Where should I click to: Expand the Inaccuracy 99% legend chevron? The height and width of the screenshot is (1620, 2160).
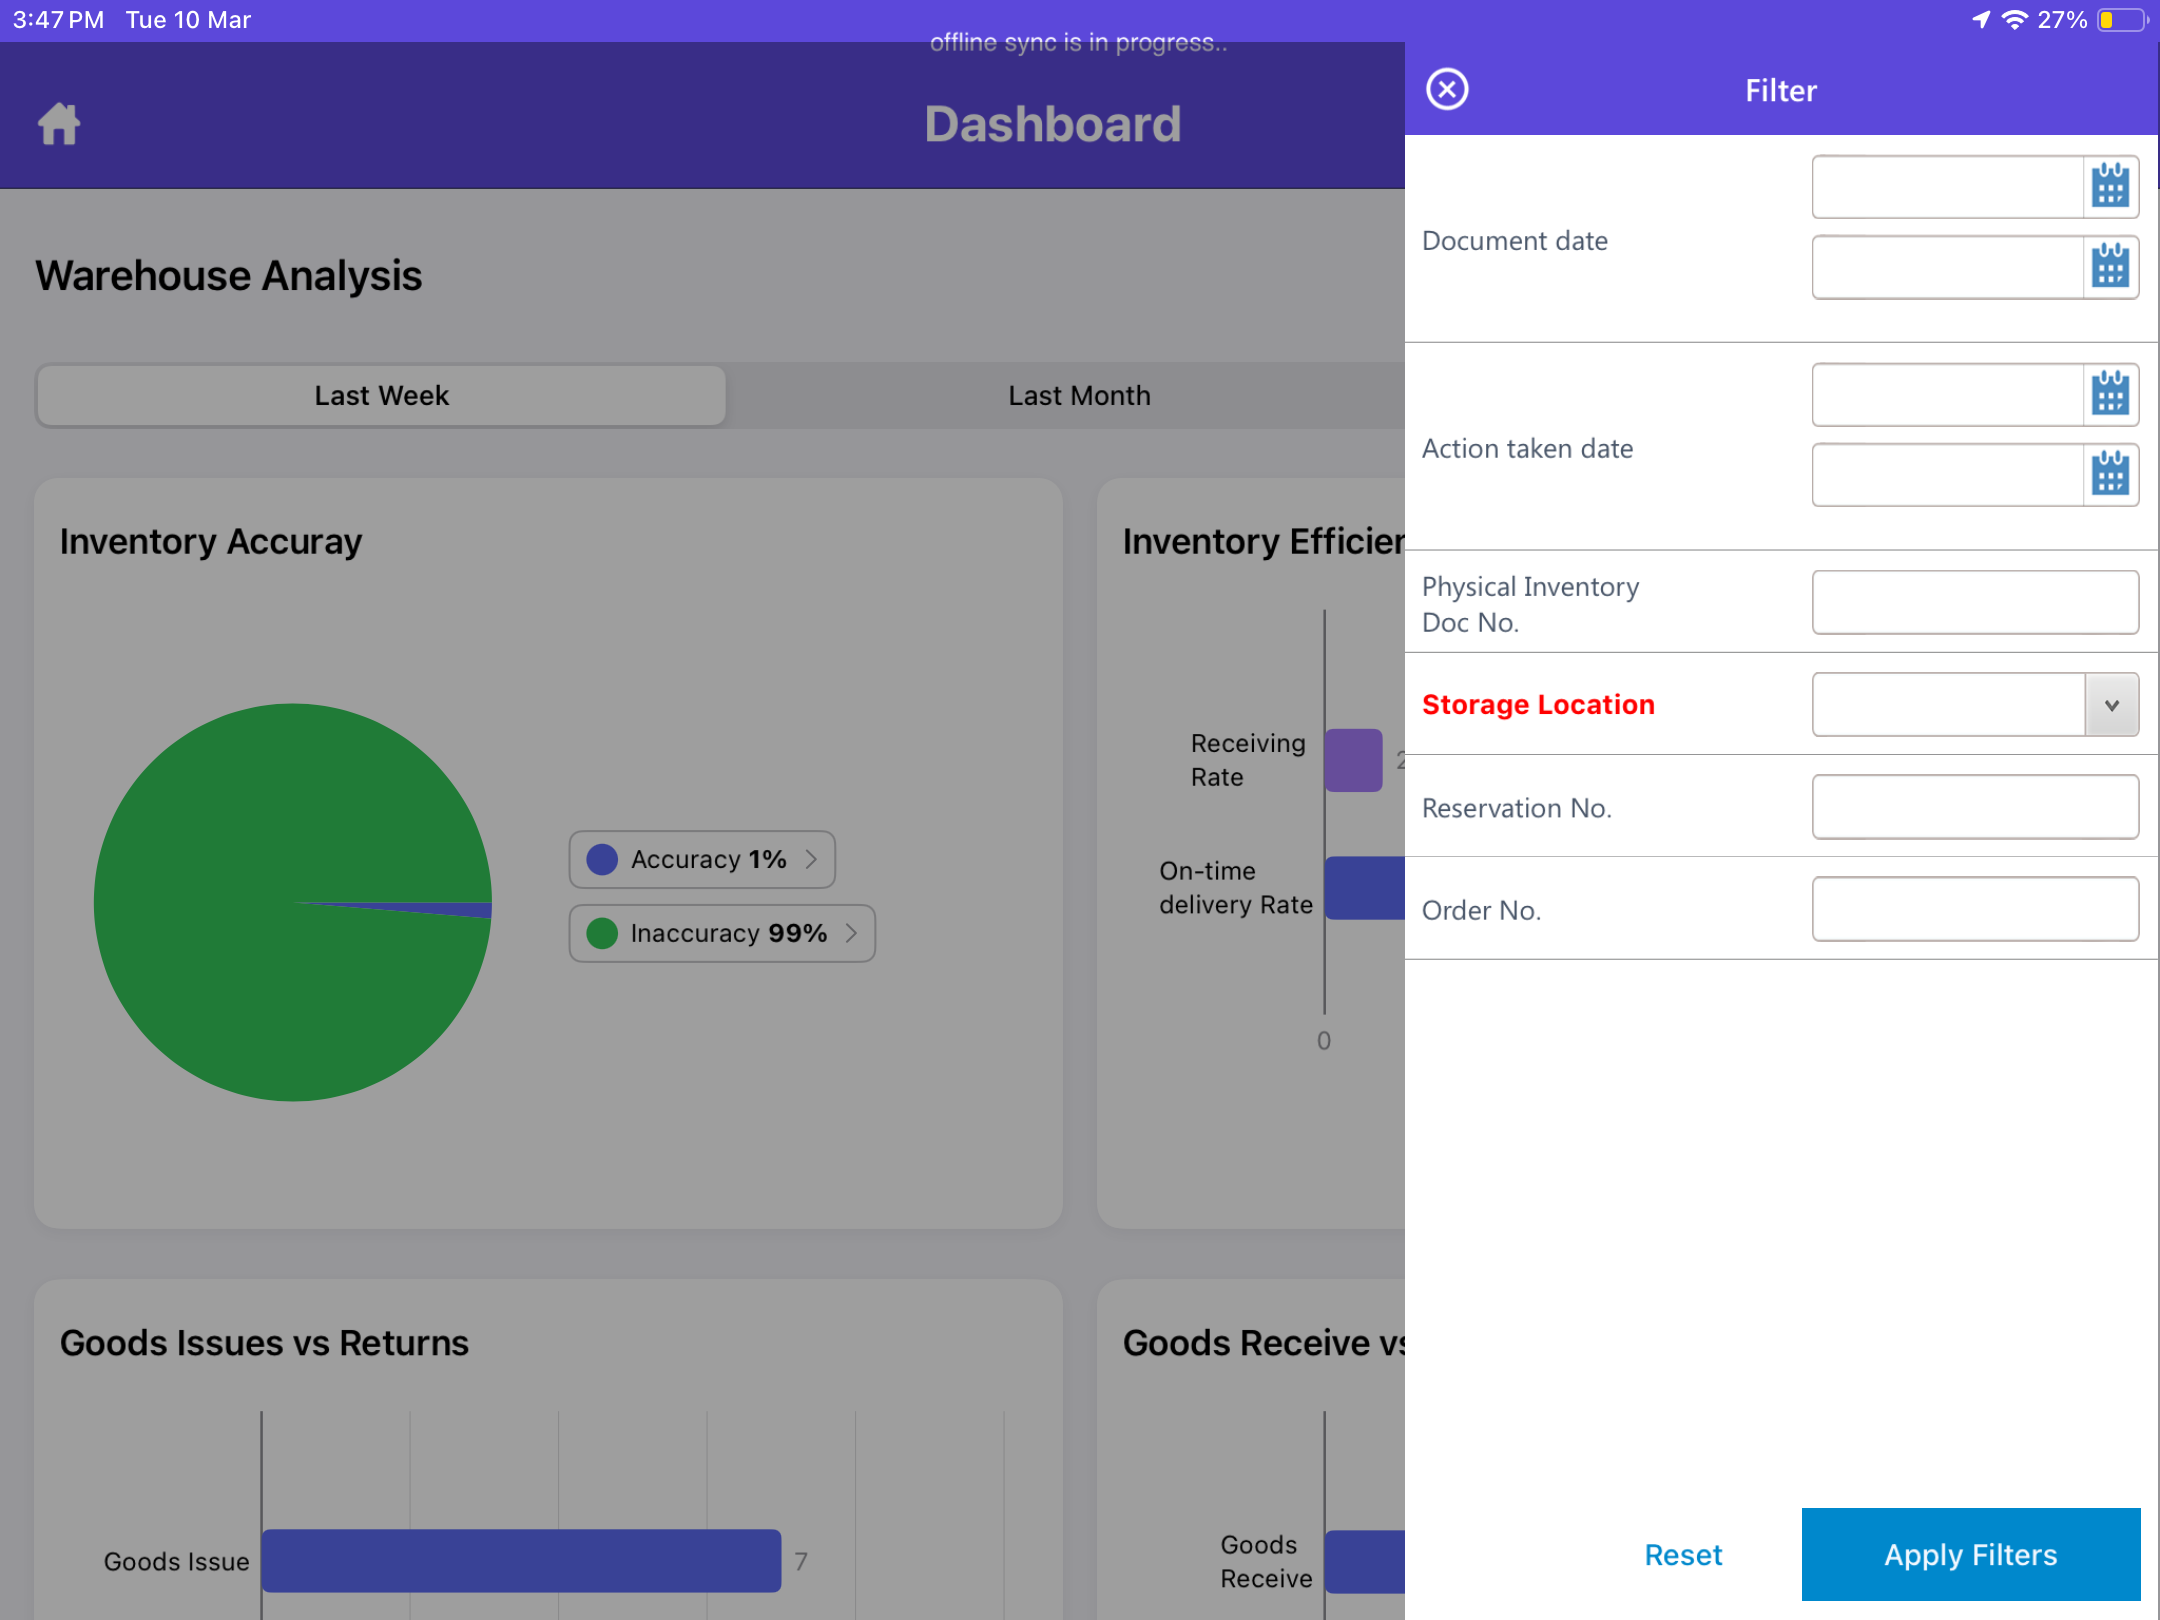(x=851, y=933)
